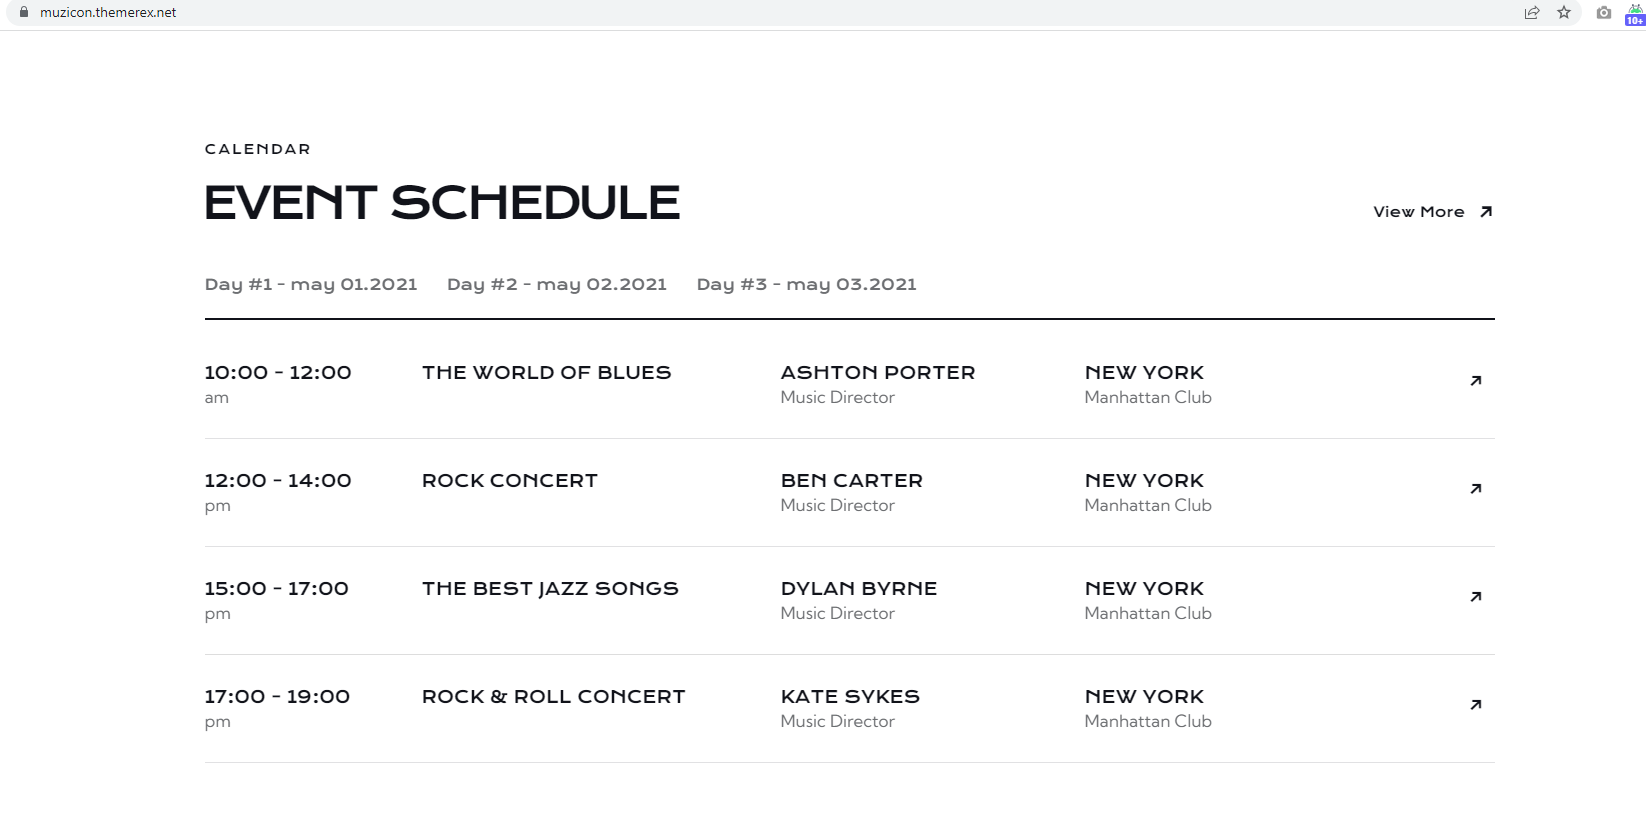The width and height of the screenshot is (1646, 817).
Task: Switch to the Day #2 - may 02.2021 tab
Action: (x=557, y=285)
